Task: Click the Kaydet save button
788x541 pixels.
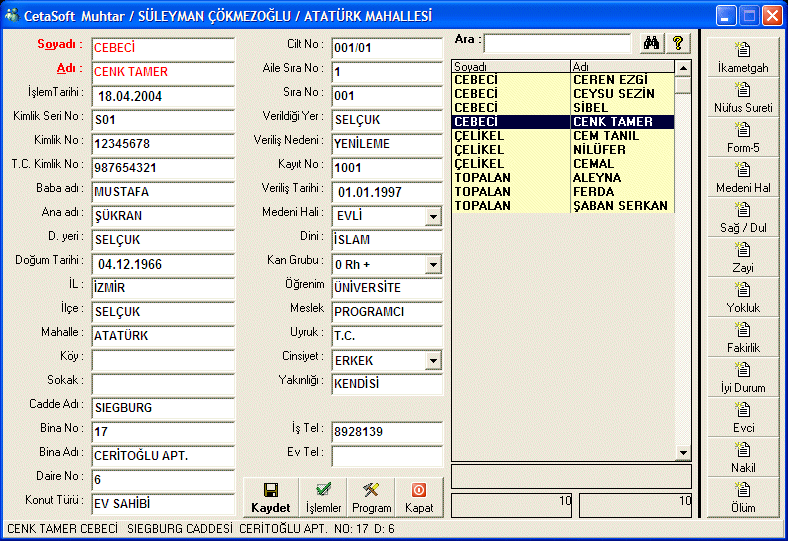Action: tap(270, 496)
